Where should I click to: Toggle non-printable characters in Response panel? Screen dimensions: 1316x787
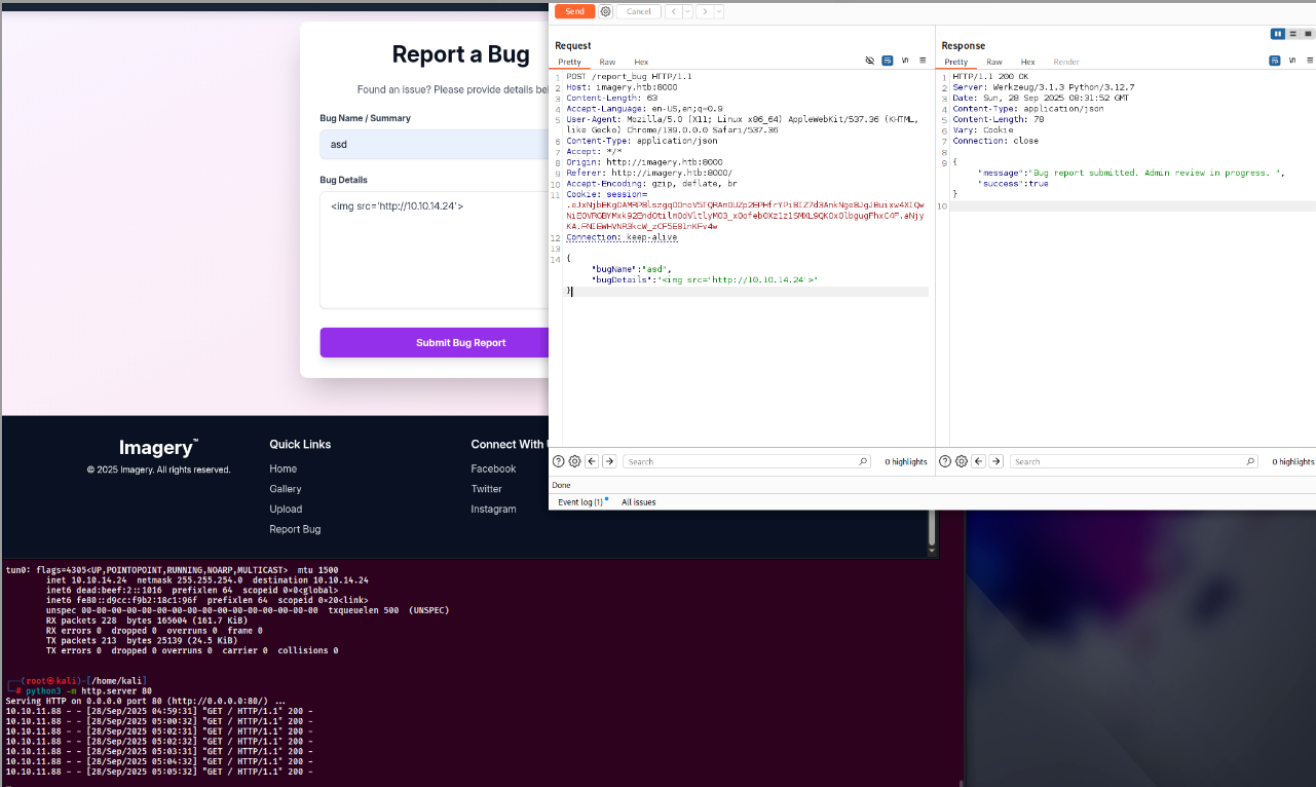[x=1292, y=61]
